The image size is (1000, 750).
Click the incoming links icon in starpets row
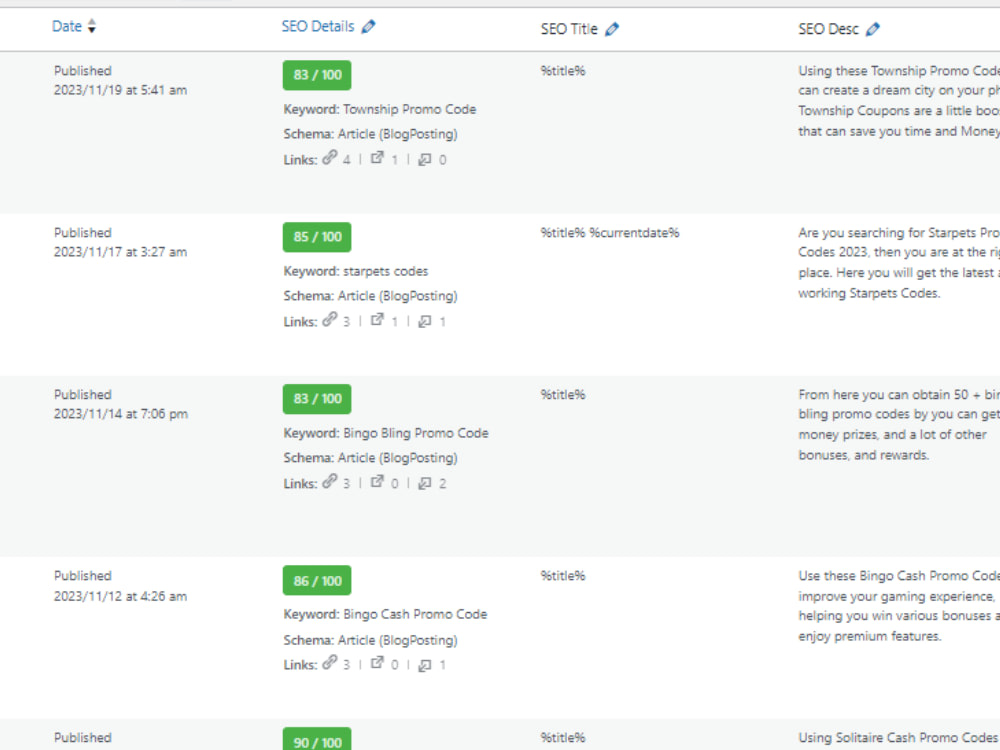point(424,321)
